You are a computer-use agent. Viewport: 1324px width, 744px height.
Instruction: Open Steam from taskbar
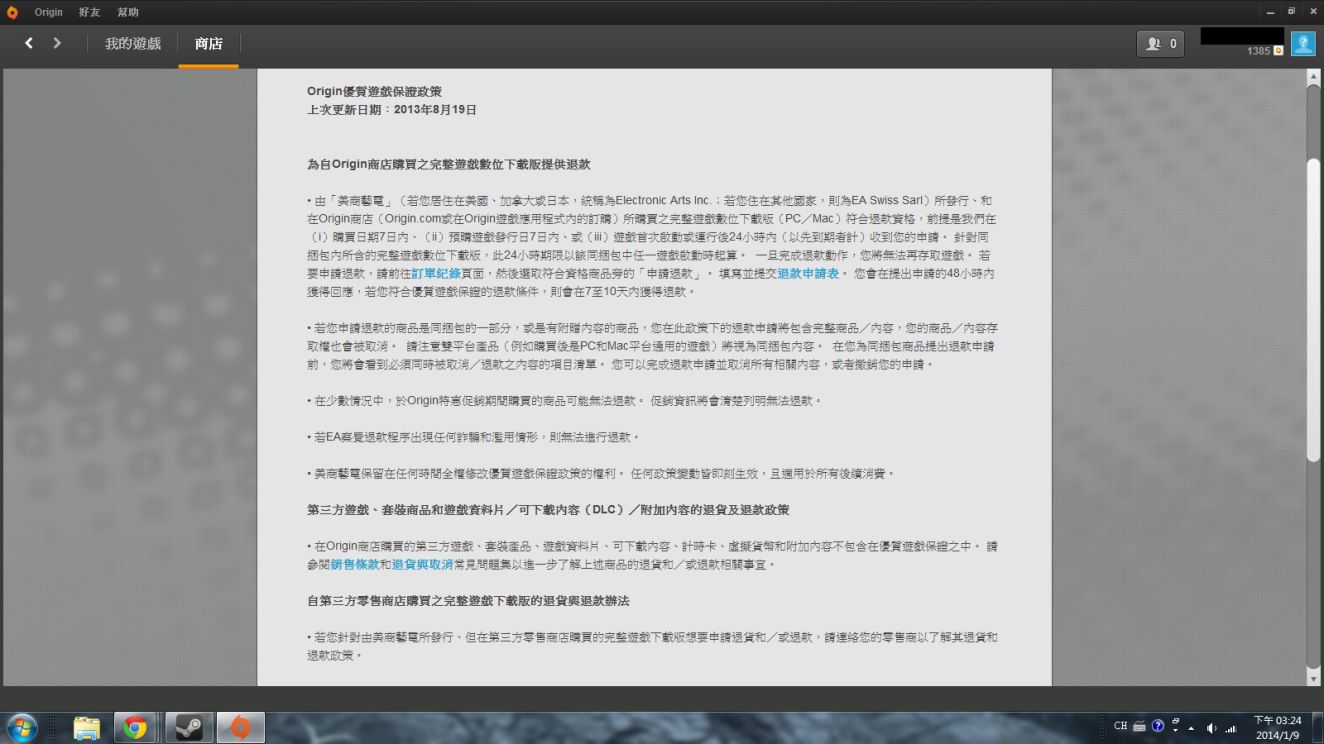189,728
